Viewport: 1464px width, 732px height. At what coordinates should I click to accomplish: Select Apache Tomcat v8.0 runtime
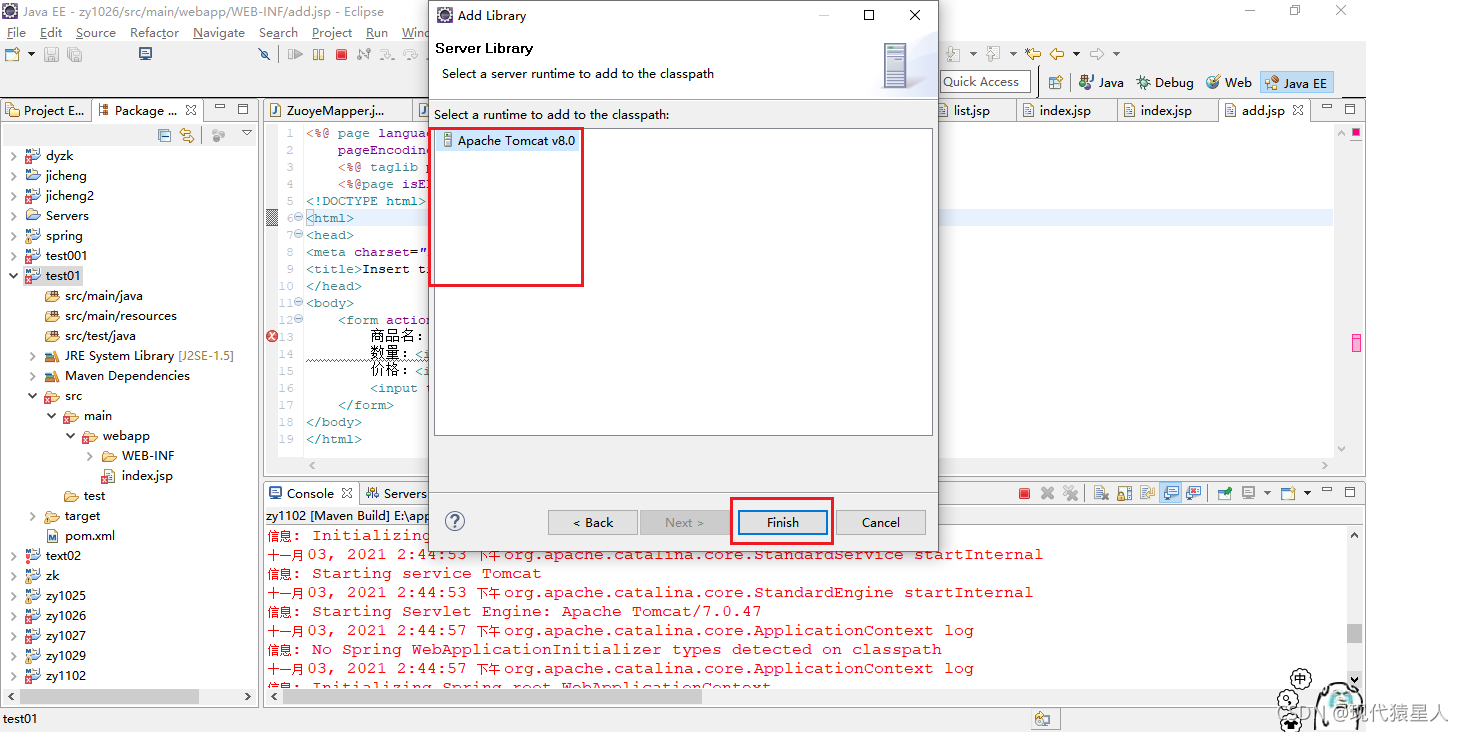tap(509, 141)
